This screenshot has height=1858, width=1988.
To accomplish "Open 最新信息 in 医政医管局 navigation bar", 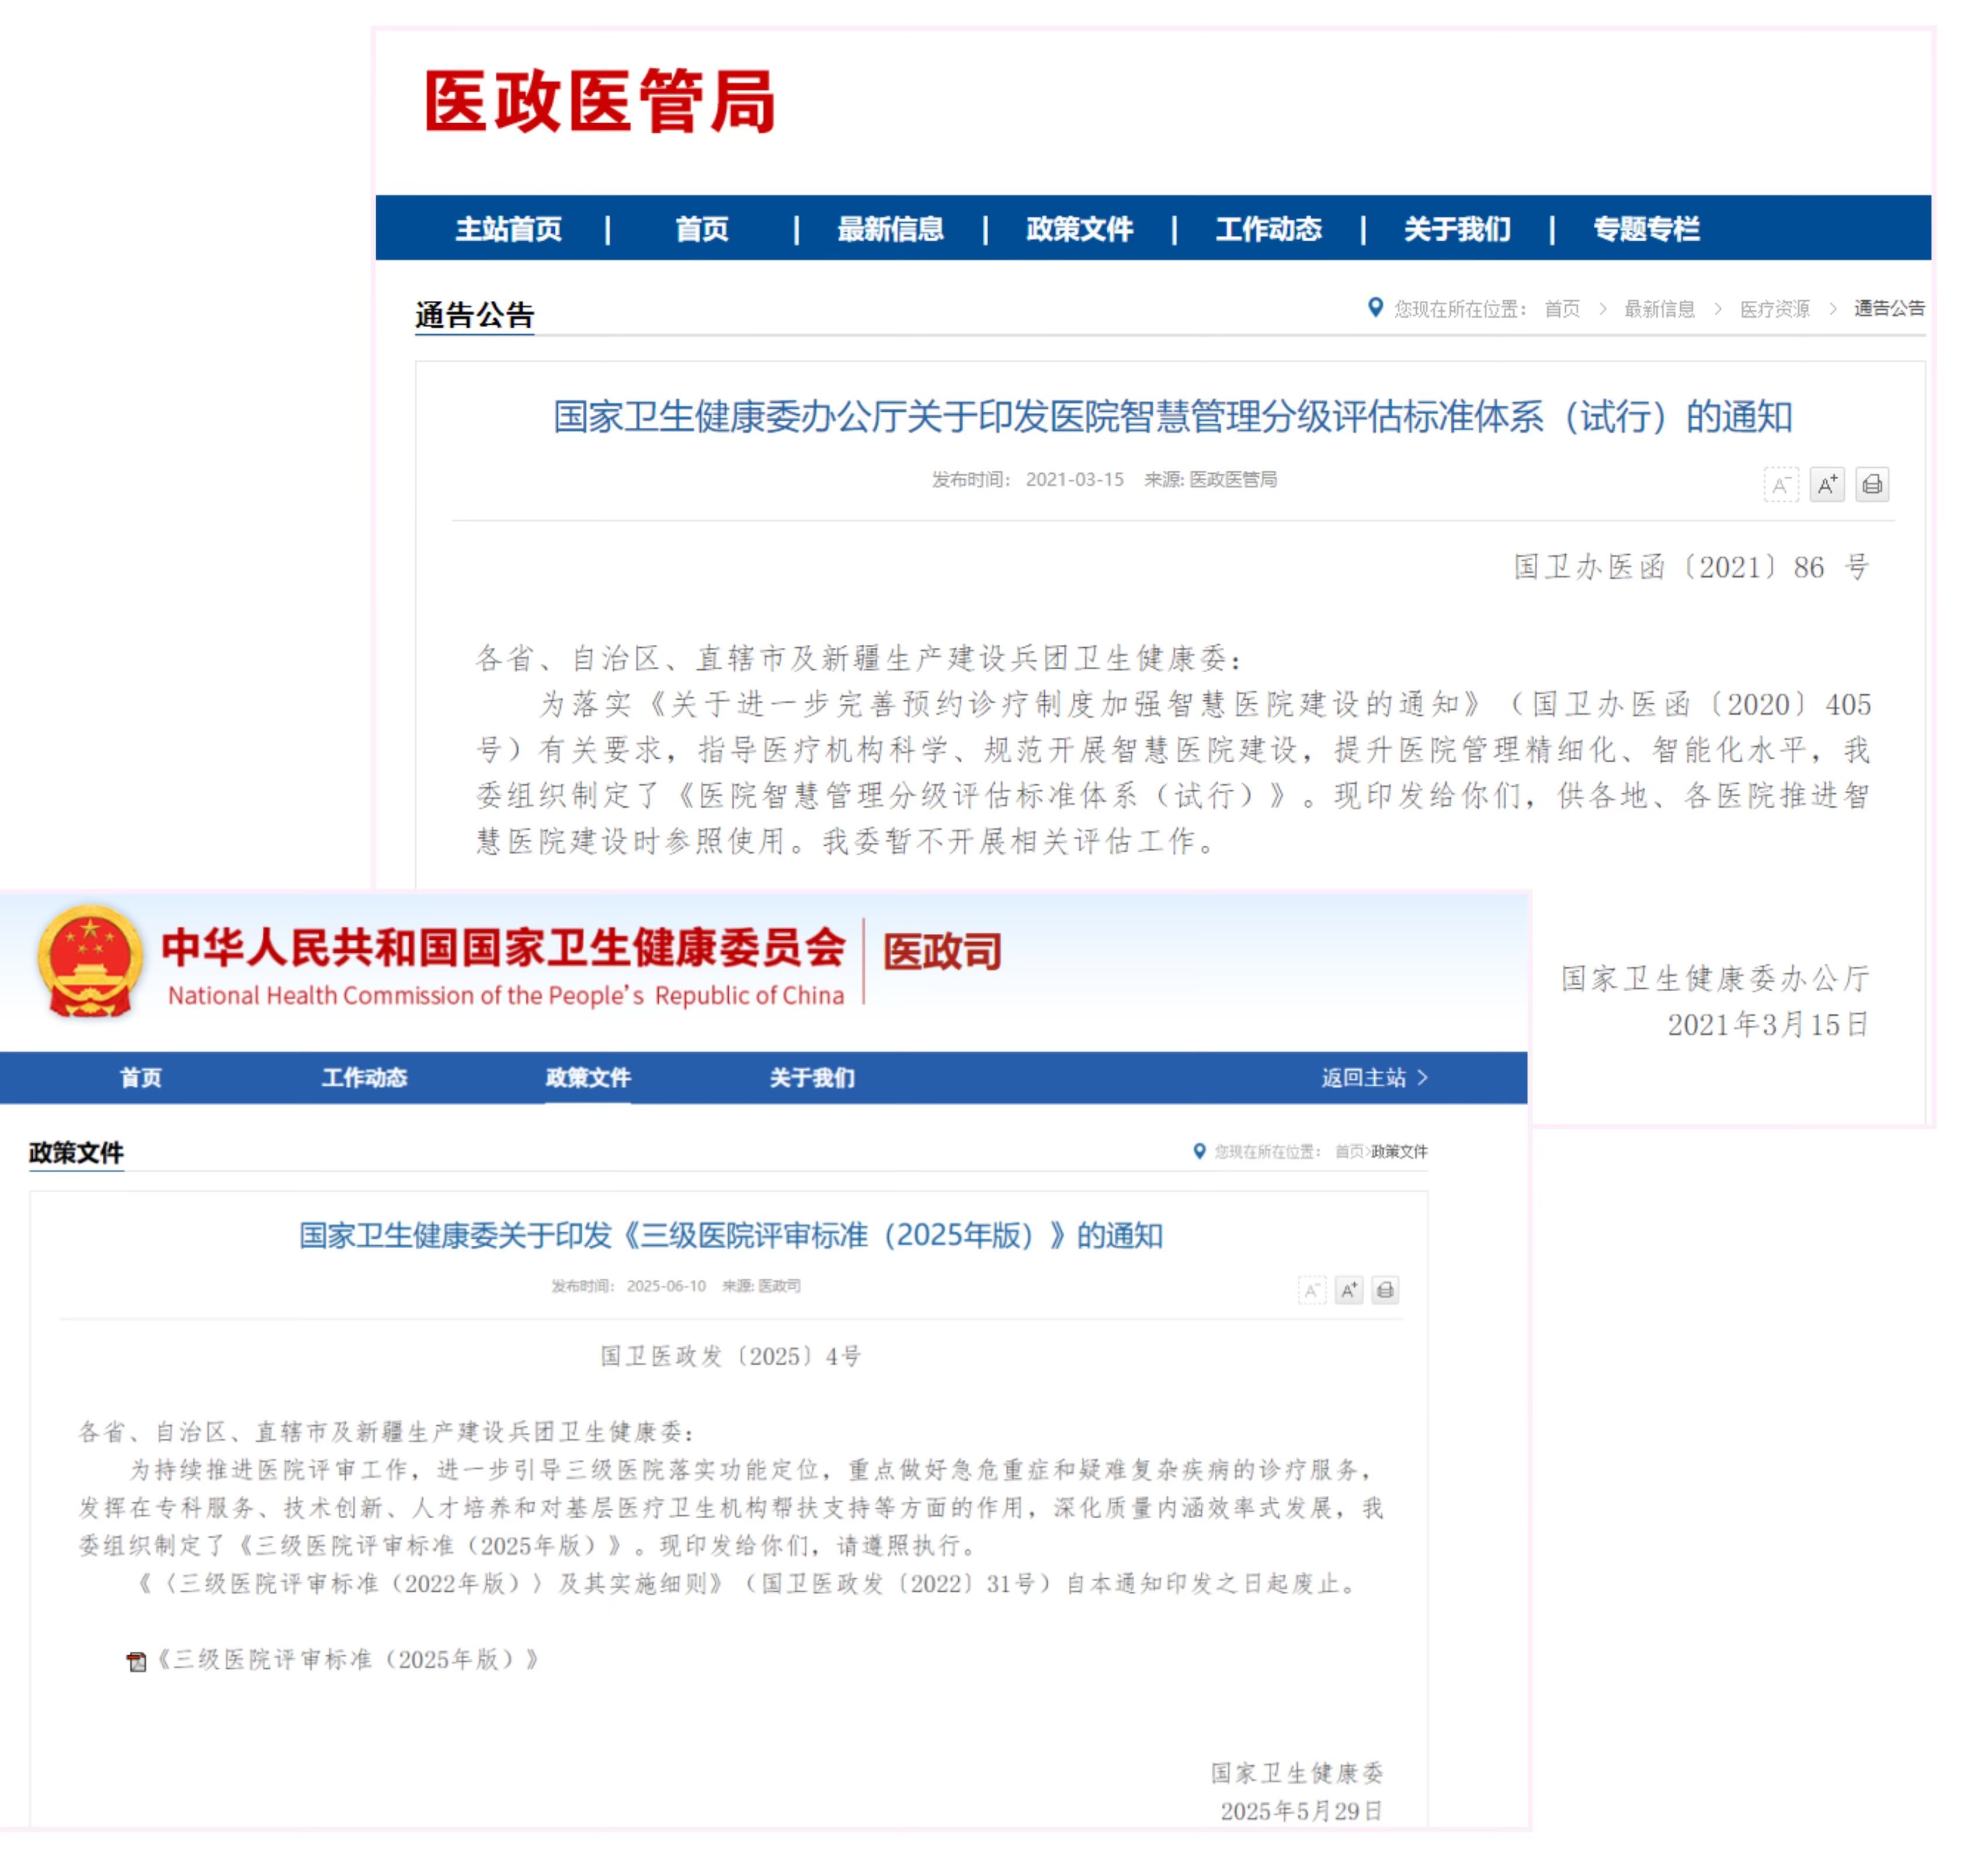I will (x=891, y=229).
